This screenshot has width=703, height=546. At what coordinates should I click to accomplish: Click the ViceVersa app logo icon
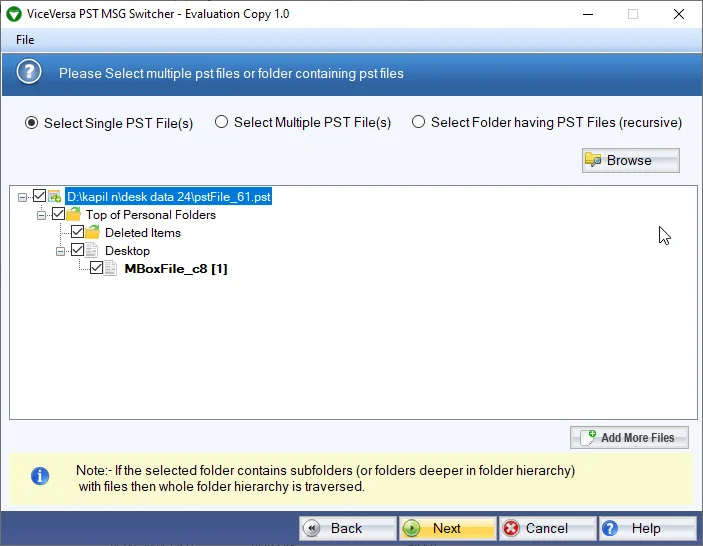[x=14, y=14]
